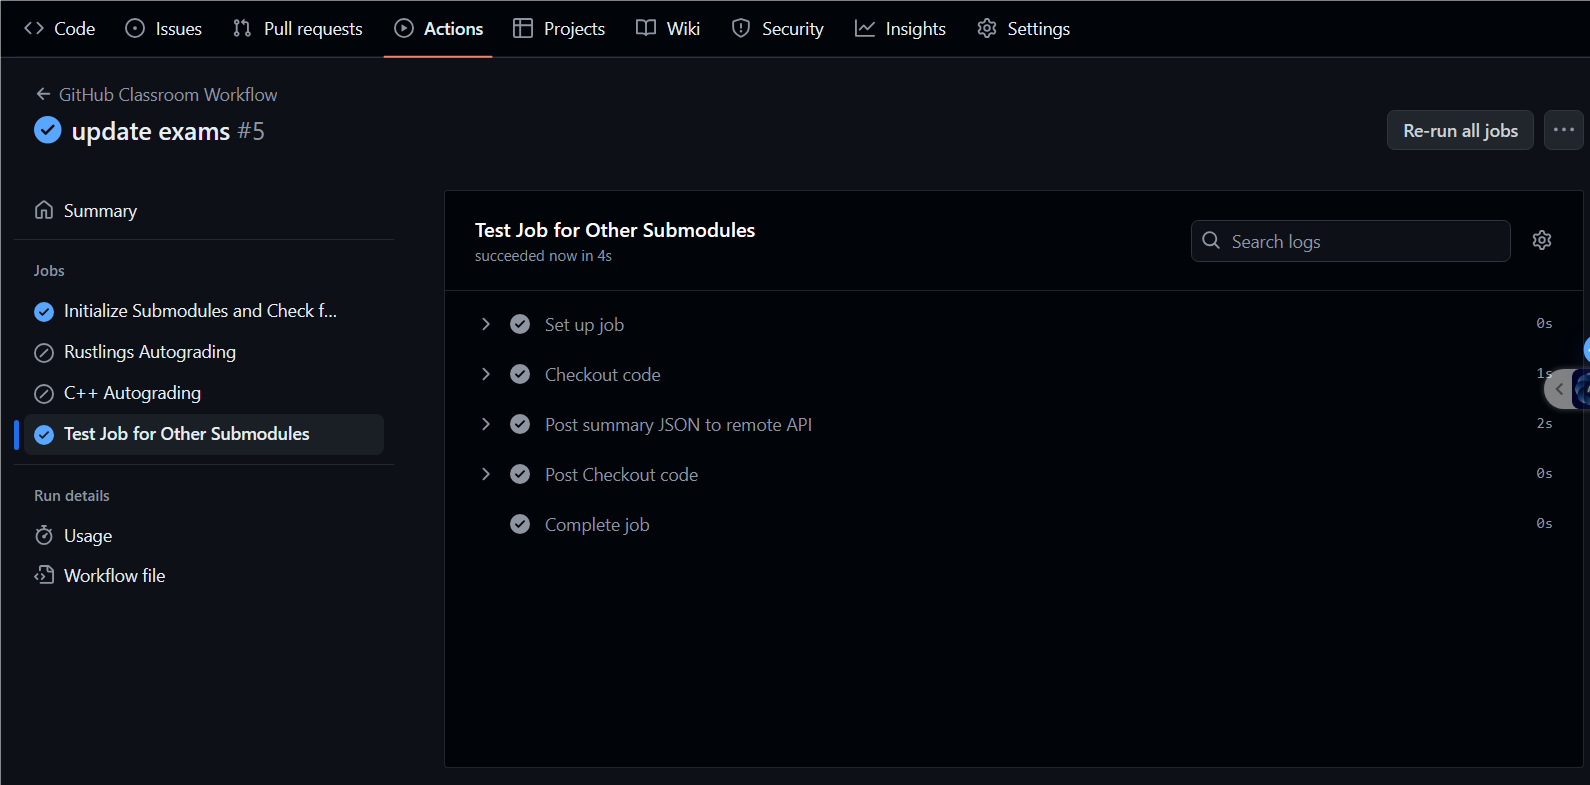Screen dimensions: 1590x785
Task: Go to Pull requests tab
Action: (x=298, y=29)
